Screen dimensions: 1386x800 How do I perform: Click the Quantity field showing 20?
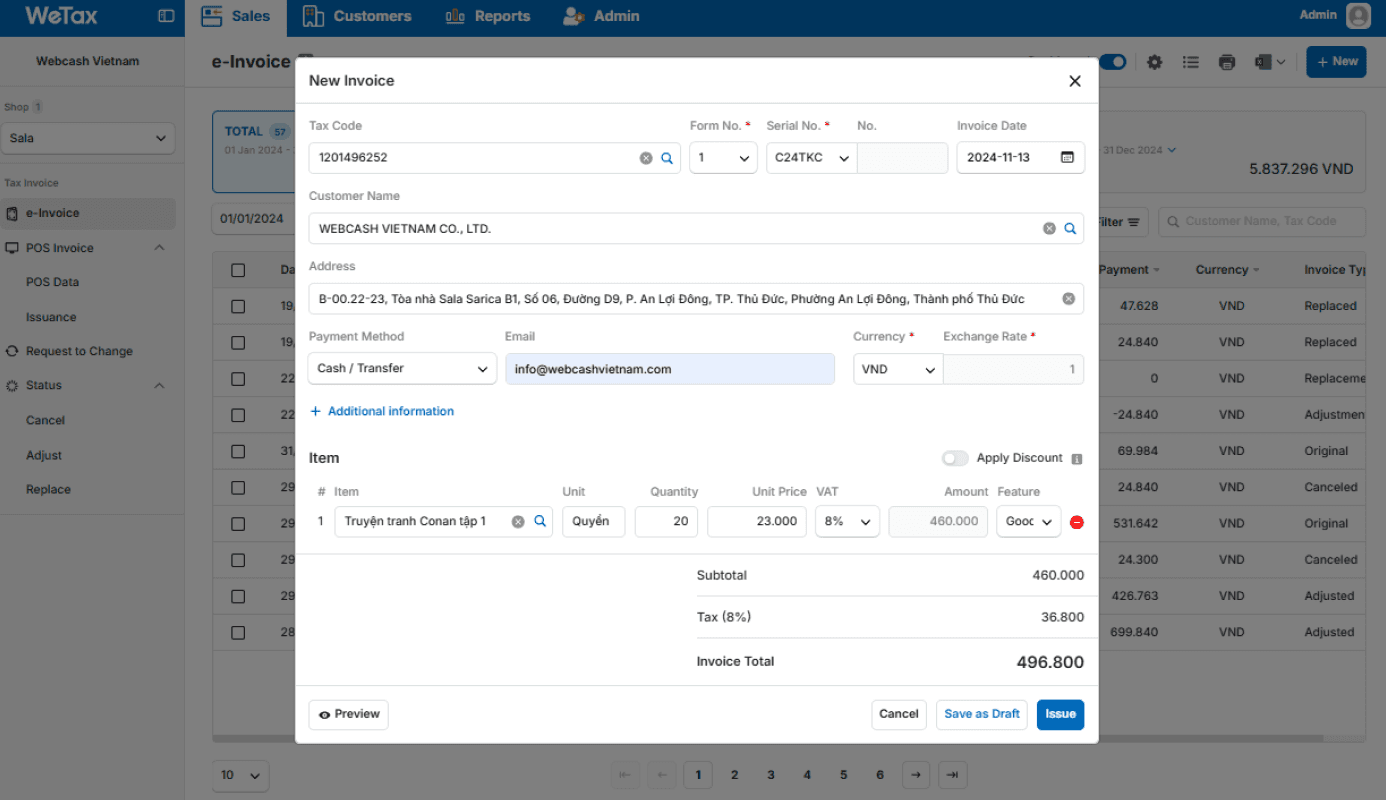[667, 521]
